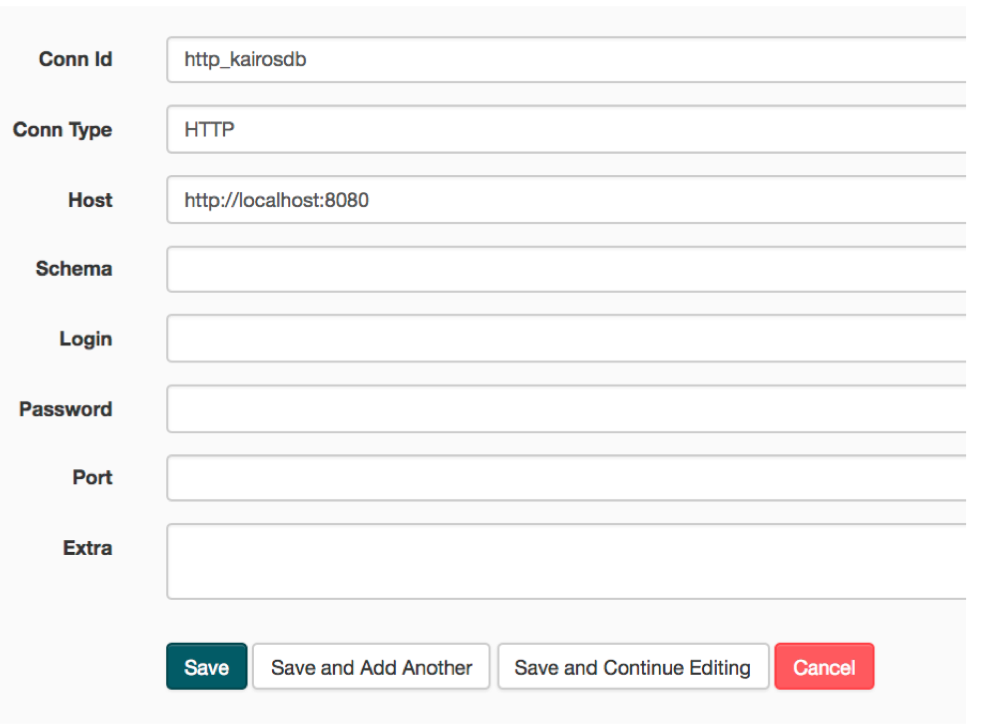Select the Login input box
992x725 pixels.
pos(565,339)
